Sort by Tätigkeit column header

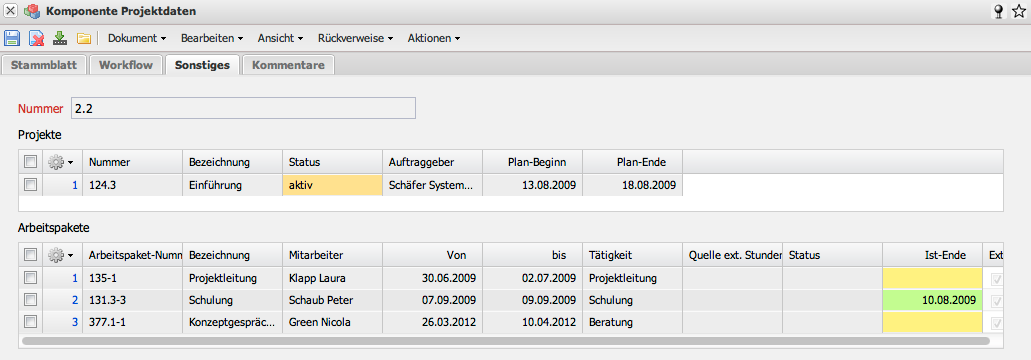point(632,255)
